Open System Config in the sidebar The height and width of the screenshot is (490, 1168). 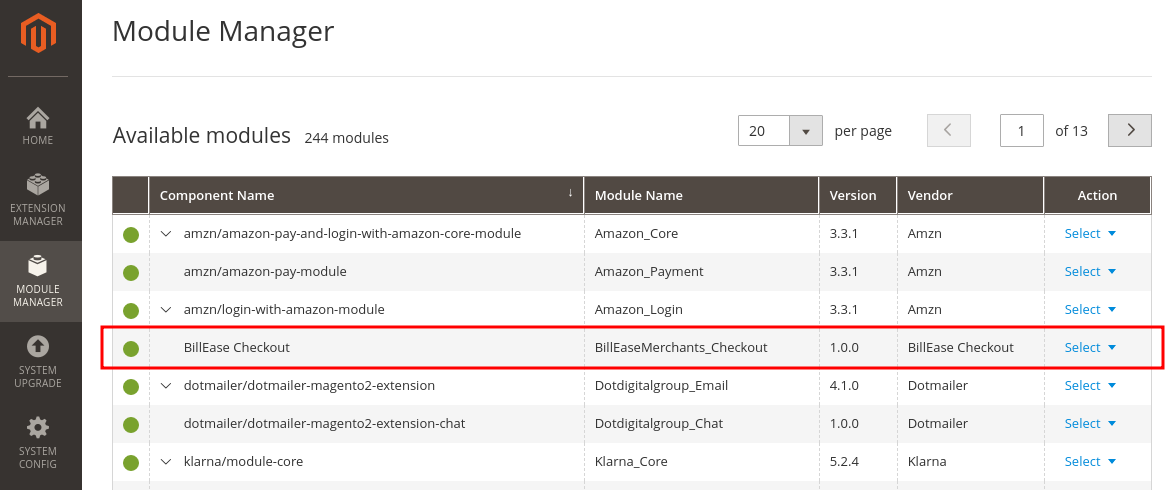(x=37, y=443)
